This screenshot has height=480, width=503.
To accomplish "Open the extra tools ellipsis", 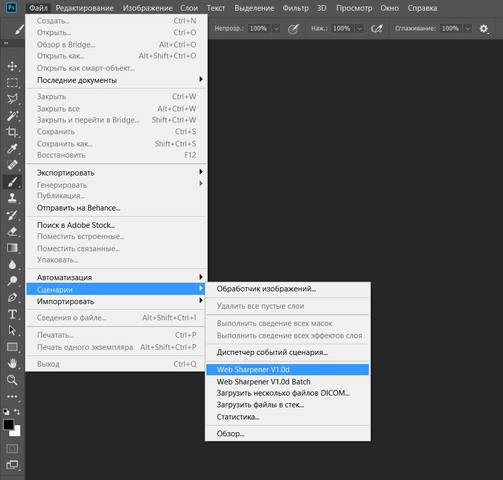I will 12,396.
